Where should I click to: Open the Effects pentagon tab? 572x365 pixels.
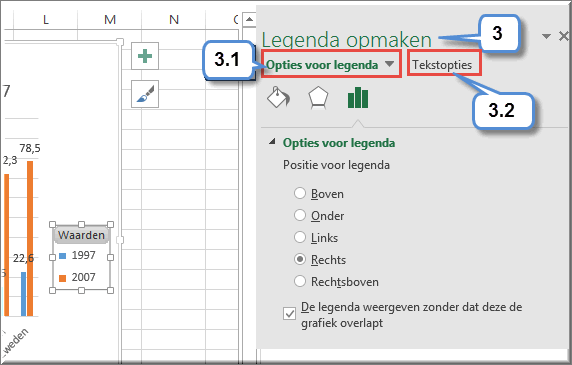(x=318, y=98)
